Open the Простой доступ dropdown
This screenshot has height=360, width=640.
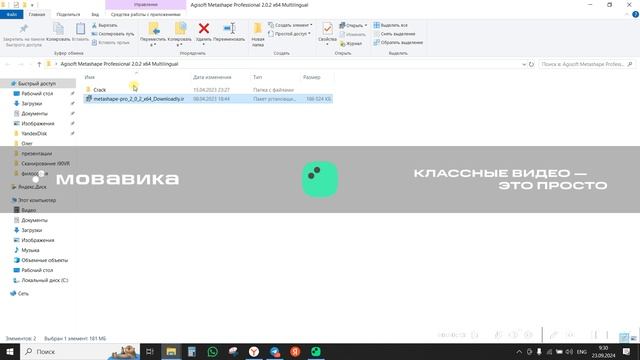[289, 34]
